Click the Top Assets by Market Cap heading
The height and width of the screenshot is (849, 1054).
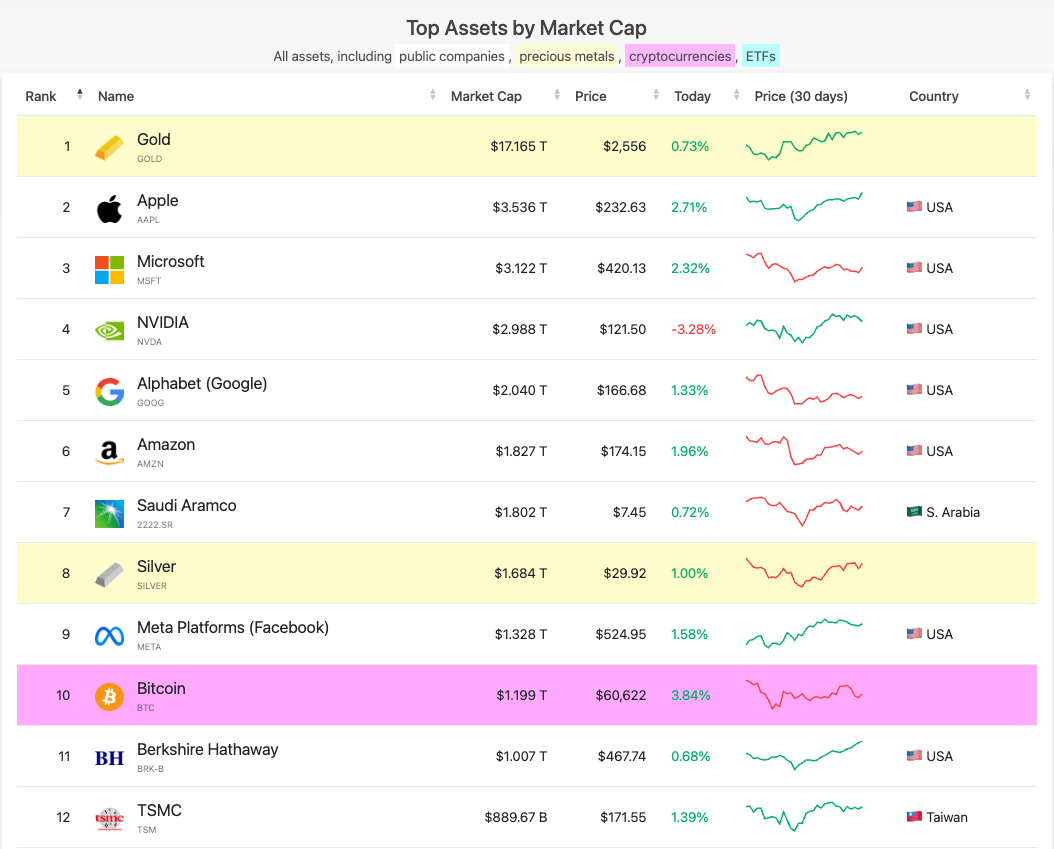pyautogui.click(x=526, y=28)
